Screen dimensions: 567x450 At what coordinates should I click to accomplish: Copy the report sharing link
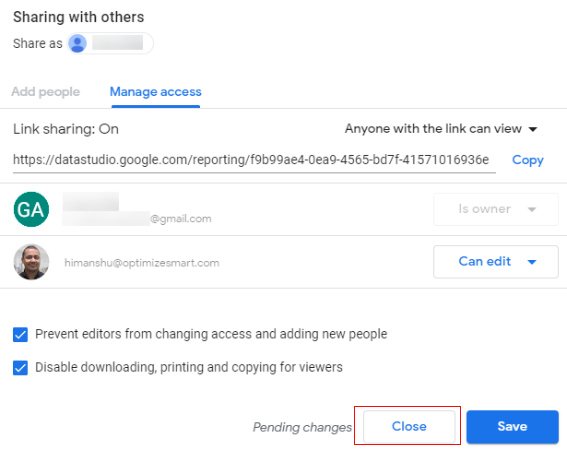528,160
